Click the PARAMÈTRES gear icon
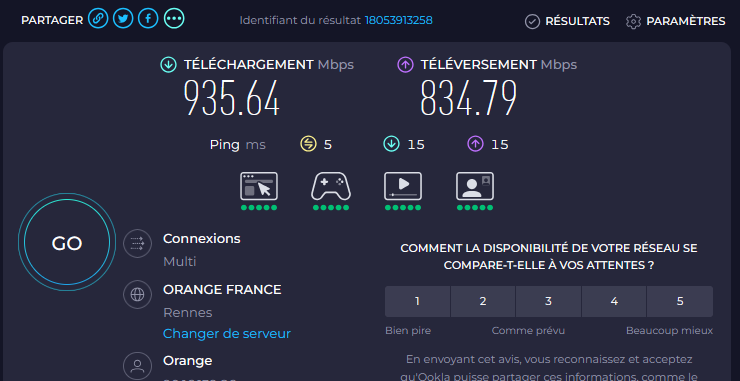Screen dimensions: 740x381 tap(633, 22)
